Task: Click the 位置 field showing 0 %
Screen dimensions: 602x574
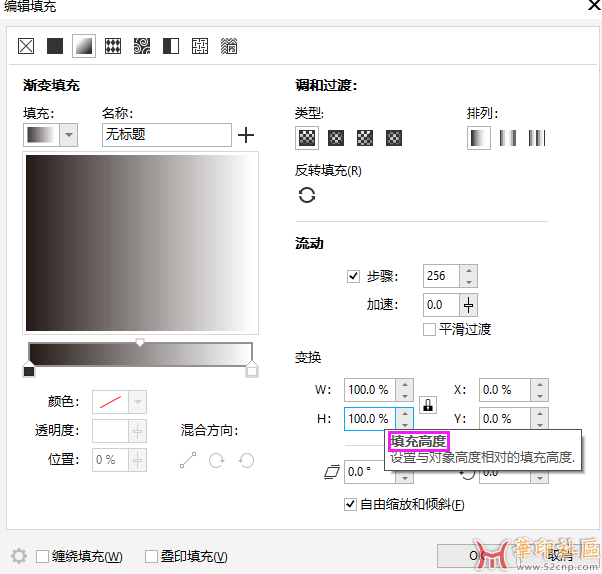Action: [x=111, y=460]
